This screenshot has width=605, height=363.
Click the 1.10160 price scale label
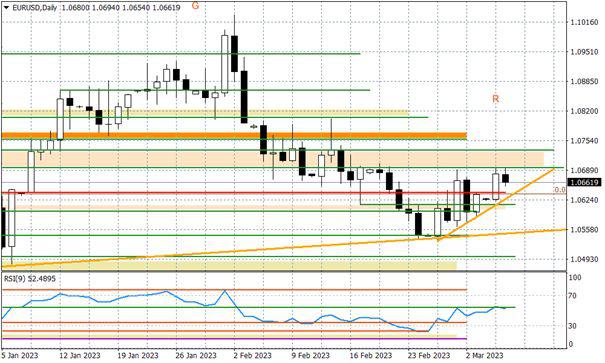tap(584, 22)
